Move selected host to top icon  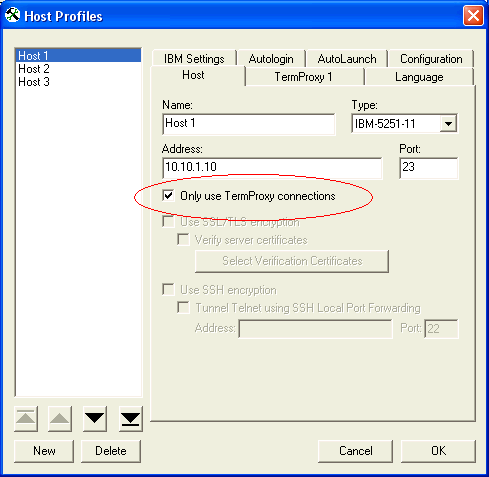(26, 418)
